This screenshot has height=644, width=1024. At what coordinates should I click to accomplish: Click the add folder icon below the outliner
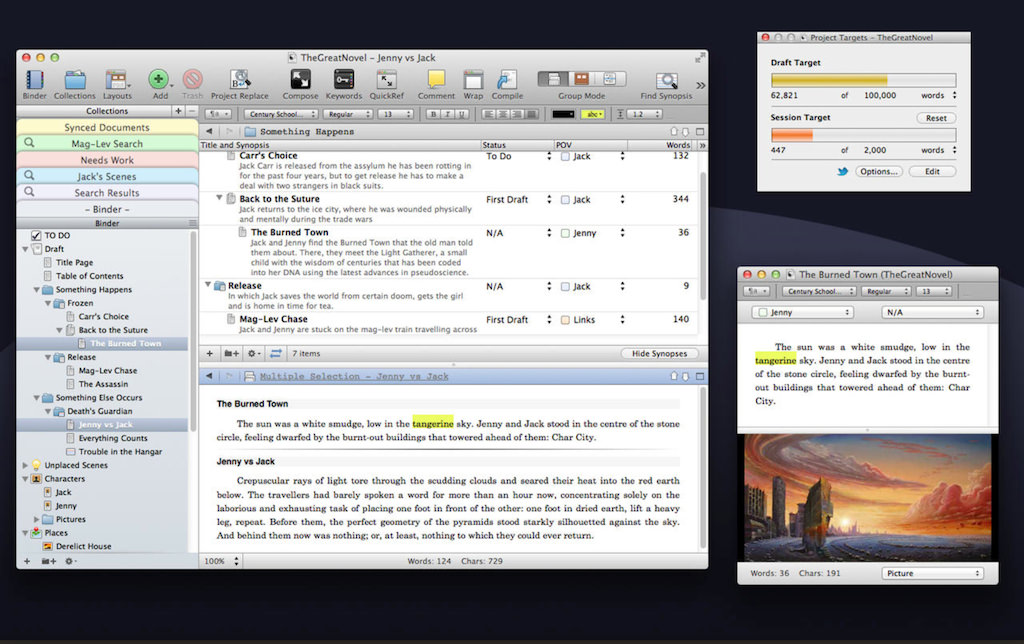pyautogui.click(x=231, y=353)
